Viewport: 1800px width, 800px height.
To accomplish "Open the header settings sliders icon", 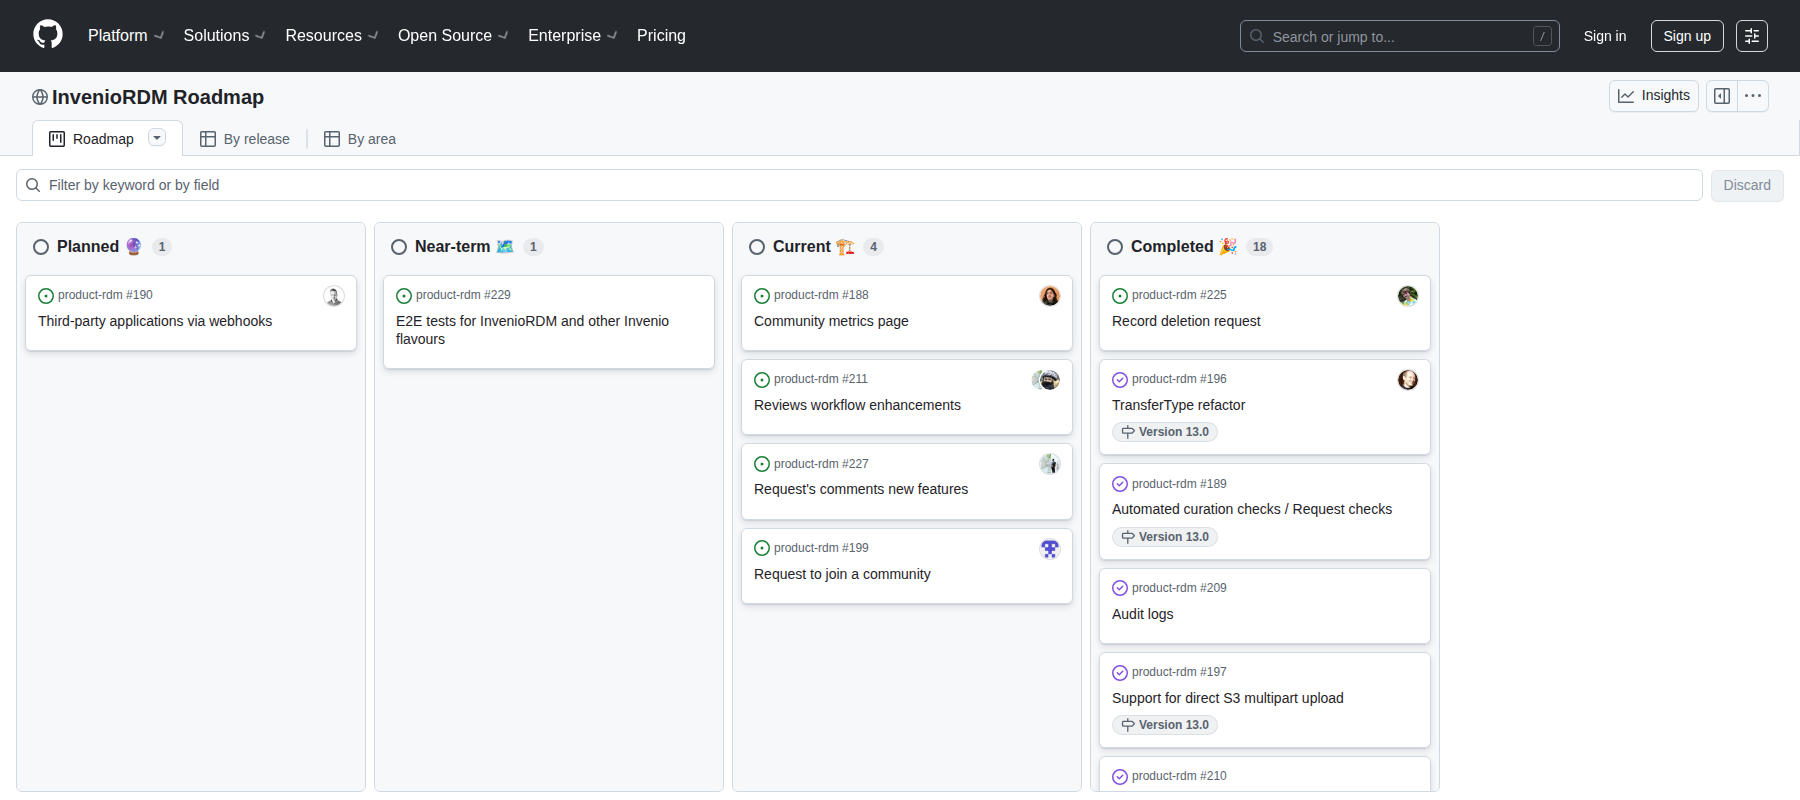I will click(x=1752, y=36).
